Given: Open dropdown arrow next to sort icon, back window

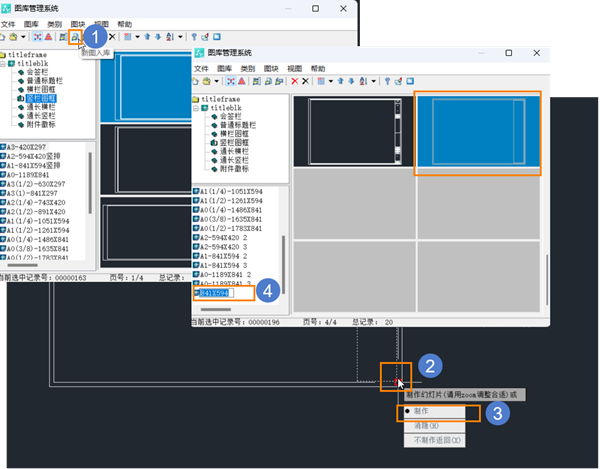Looking at the screenshot, I should coord(180,37).
